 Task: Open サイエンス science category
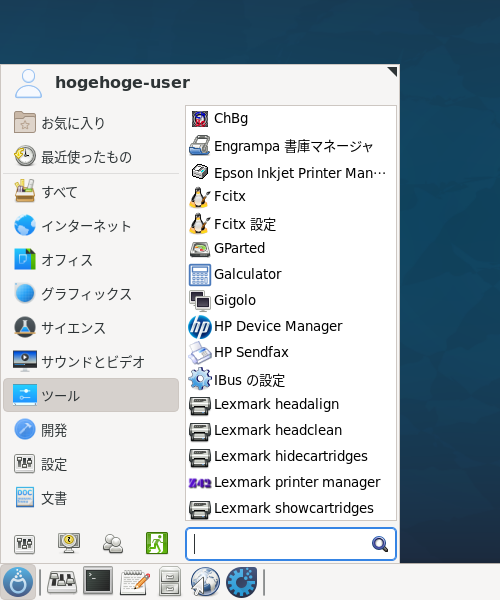click(x=91, y=328)
